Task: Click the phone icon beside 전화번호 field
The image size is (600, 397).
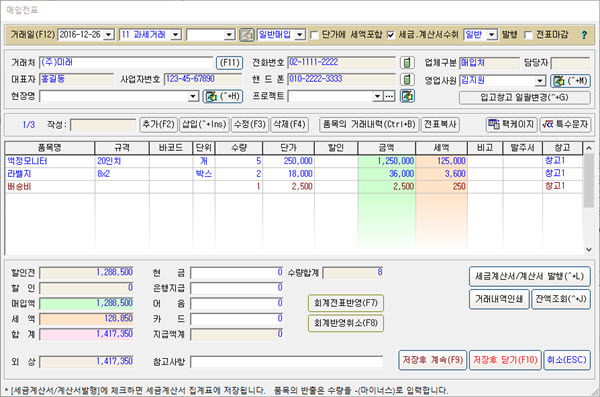Action: point(407,62)
